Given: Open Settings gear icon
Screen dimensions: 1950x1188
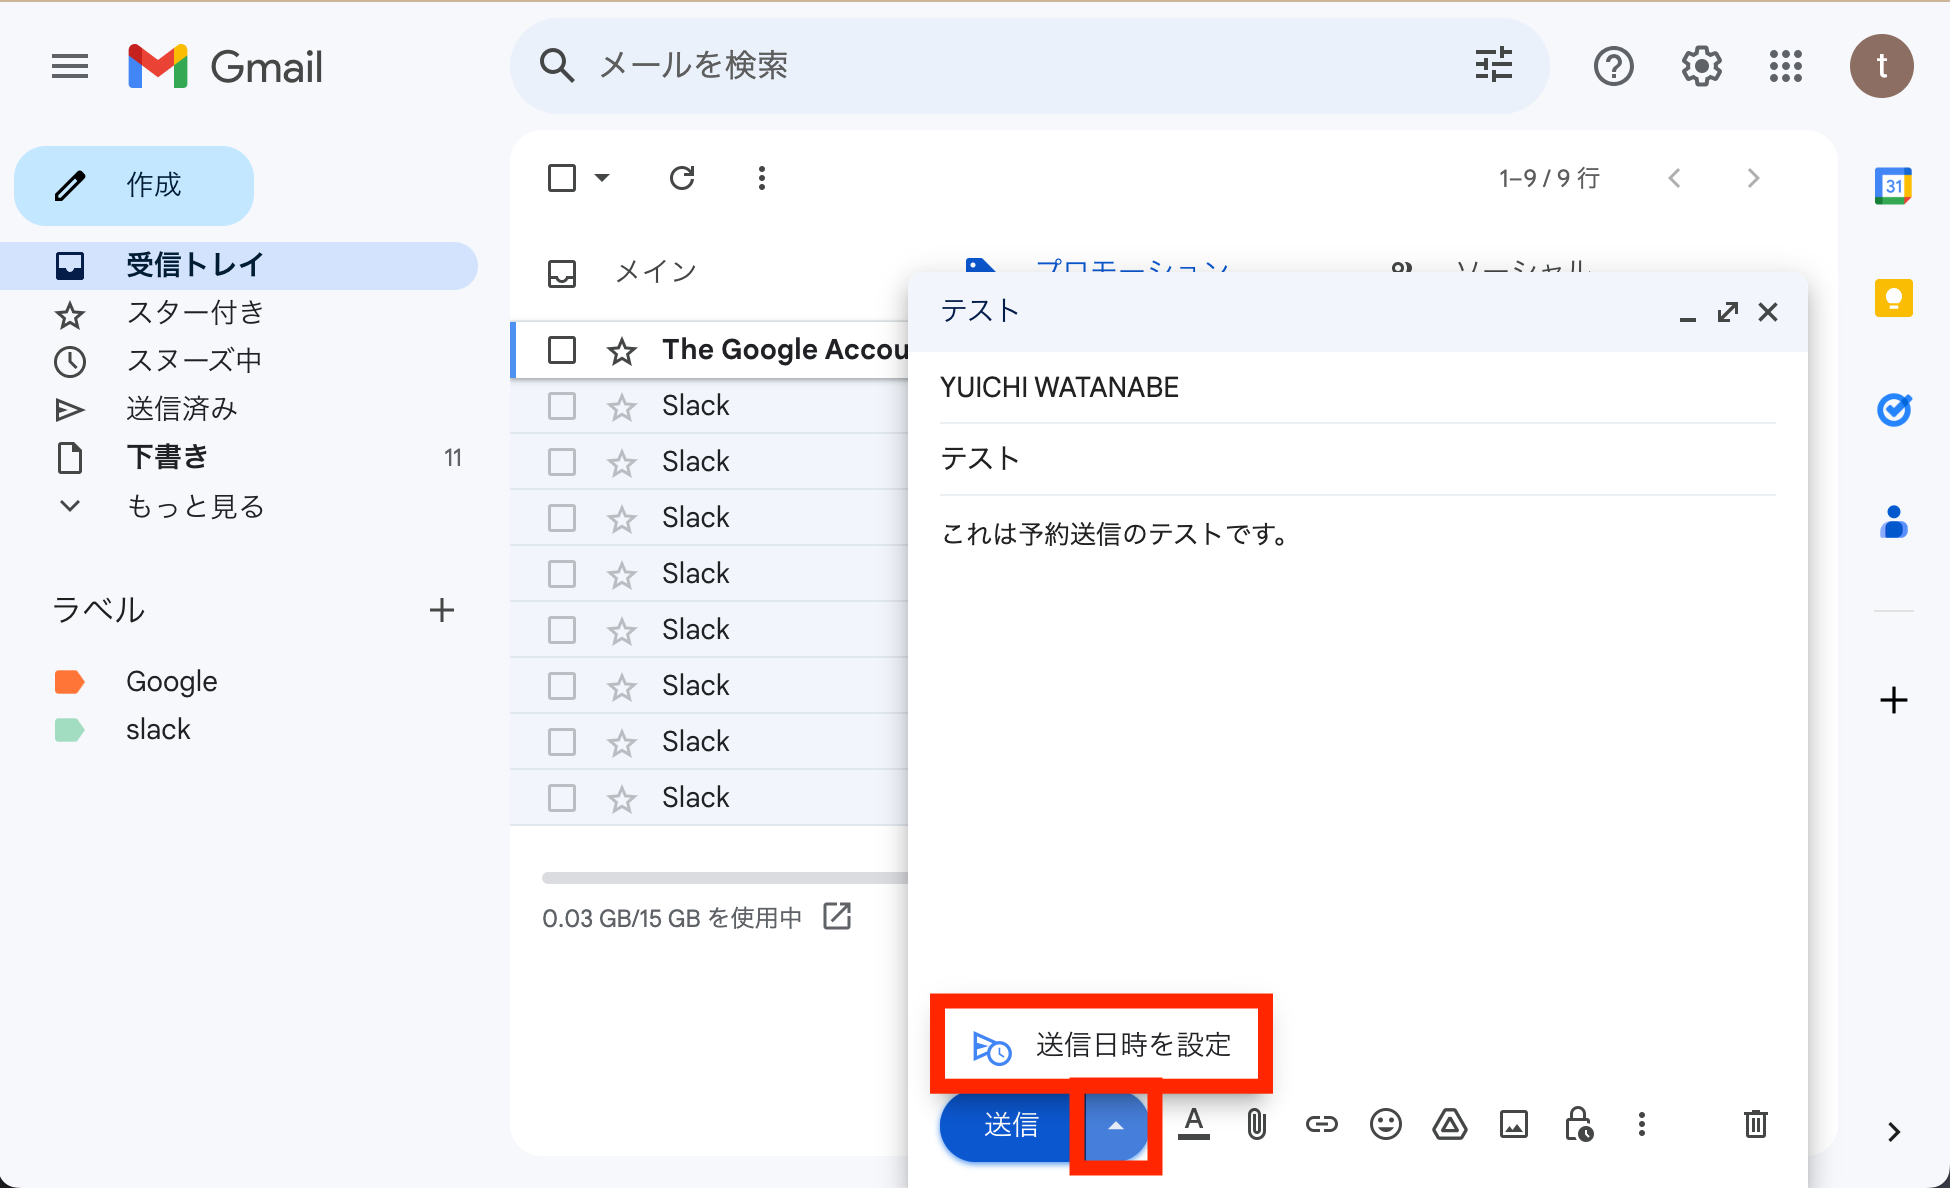Looking at the screenshot, I should click(1701, 67).
